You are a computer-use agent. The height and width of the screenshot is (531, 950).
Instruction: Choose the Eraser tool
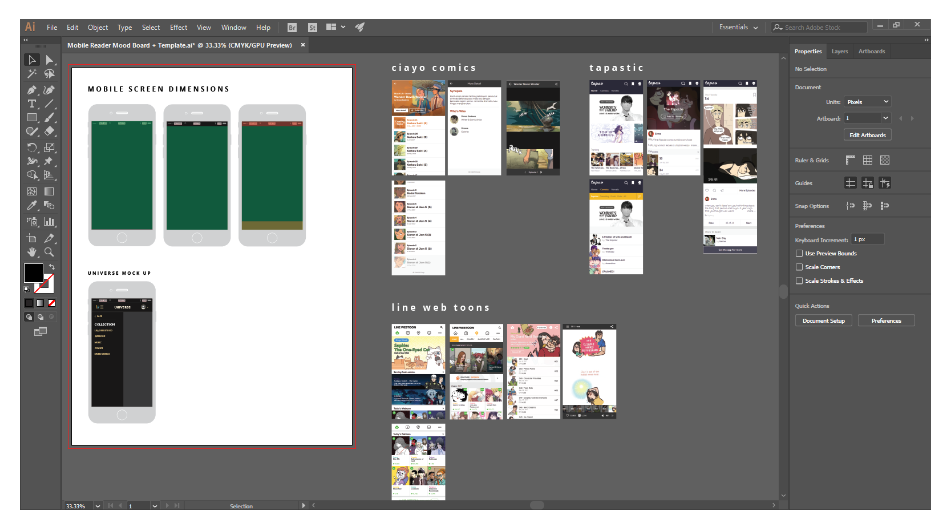pos(49,132)
